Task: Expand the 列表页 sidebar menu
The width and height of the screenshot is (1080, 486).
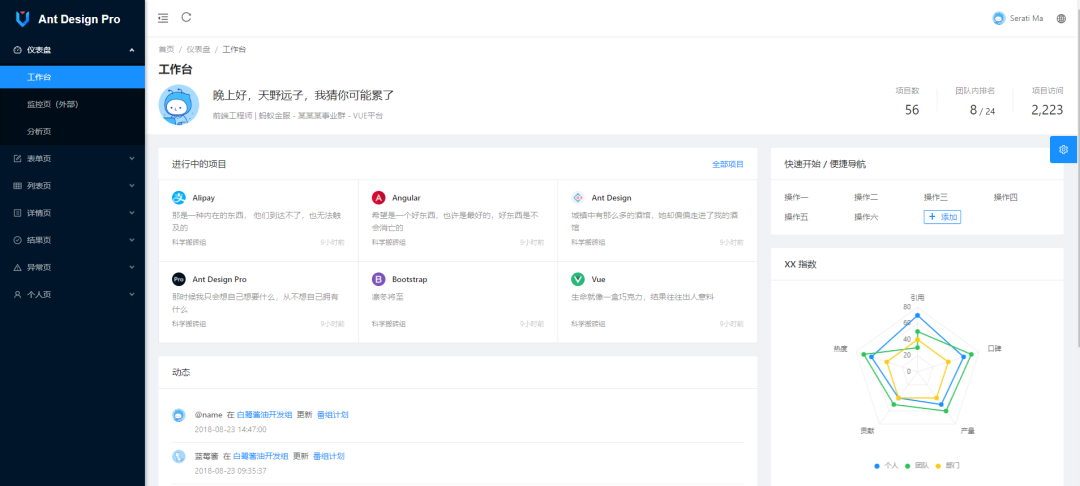Action: (x=72, y=186)
